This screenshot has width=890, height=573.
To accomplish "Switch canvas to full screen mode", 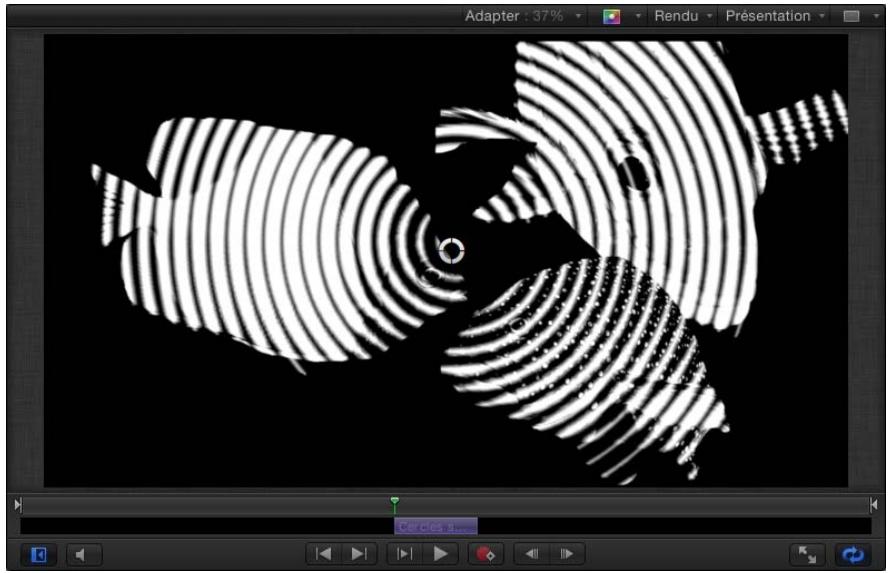I will (807, 554).
